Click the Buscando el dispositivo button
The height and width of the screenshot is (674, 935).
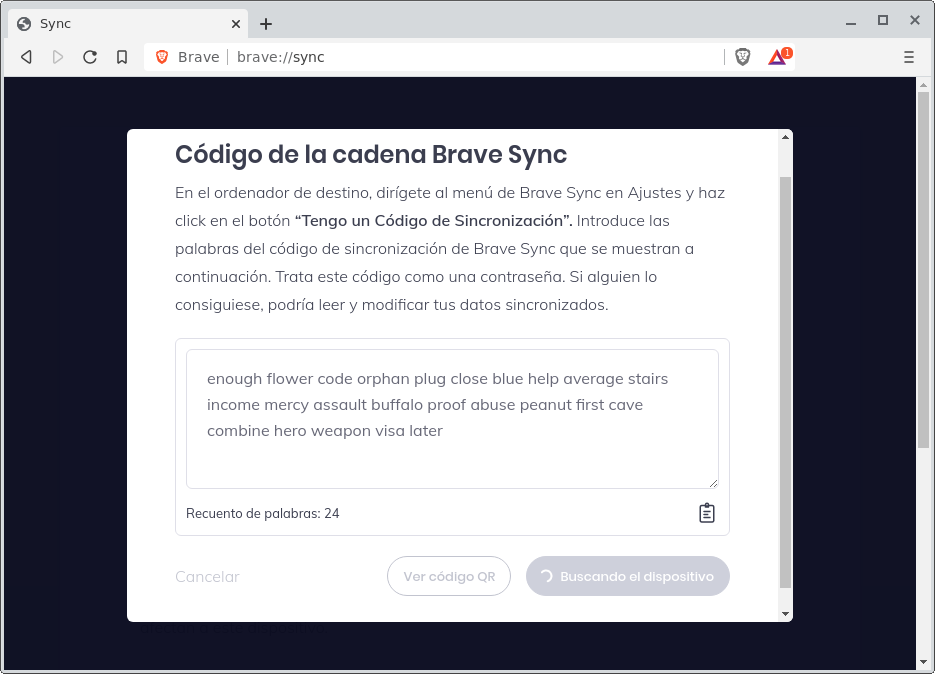(x=627, y=576)
